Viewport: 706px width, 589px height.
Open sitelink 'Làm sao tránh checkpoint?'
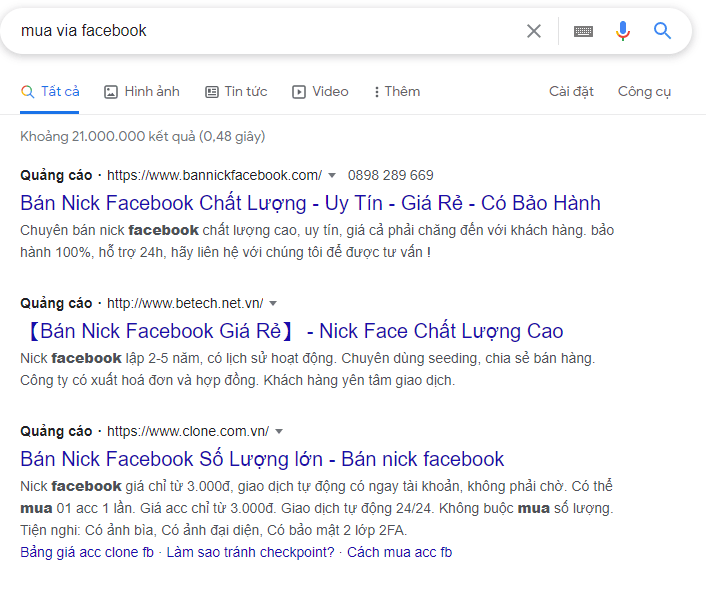[x=250, y=552]
